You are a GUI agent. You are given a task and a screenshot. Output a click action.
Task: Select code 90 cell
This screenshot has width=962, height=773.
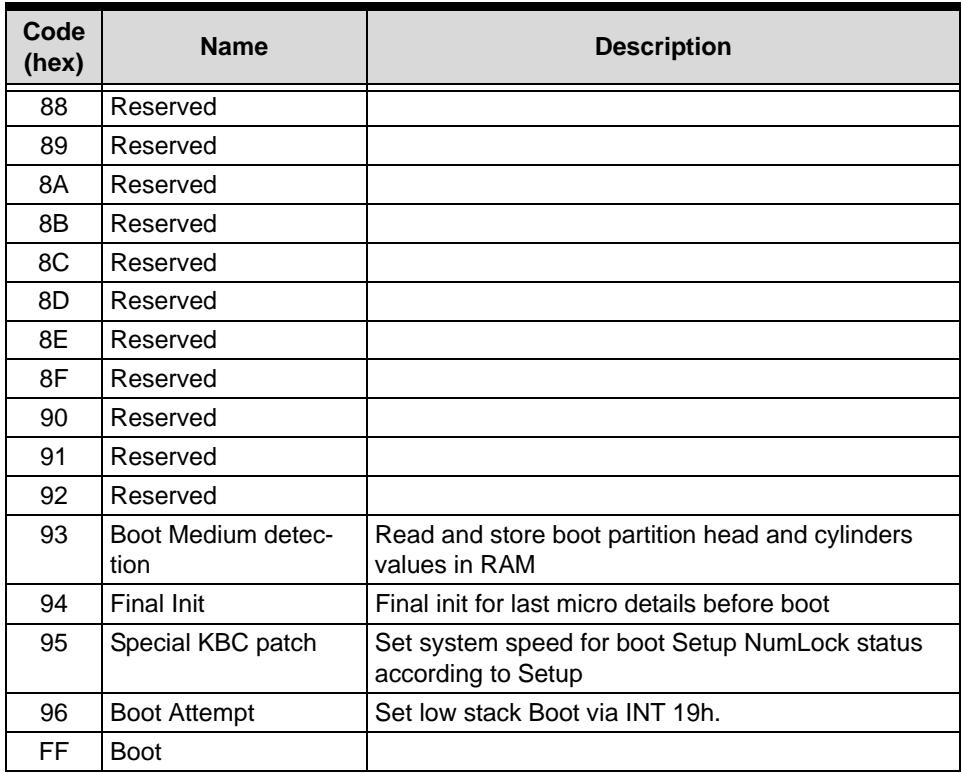[53, 418]
